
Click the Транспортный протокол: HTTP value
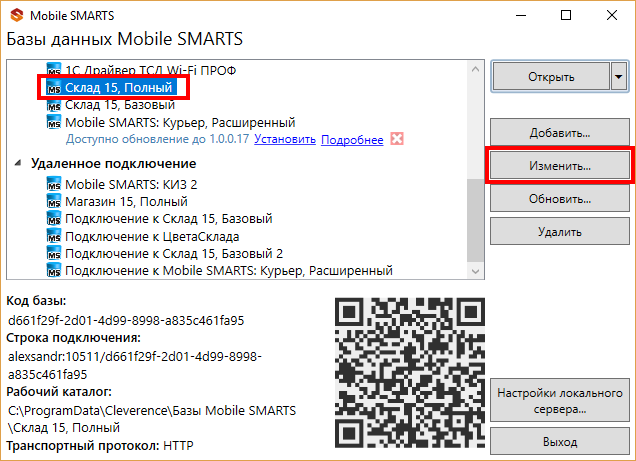click(x=178, y=446)
